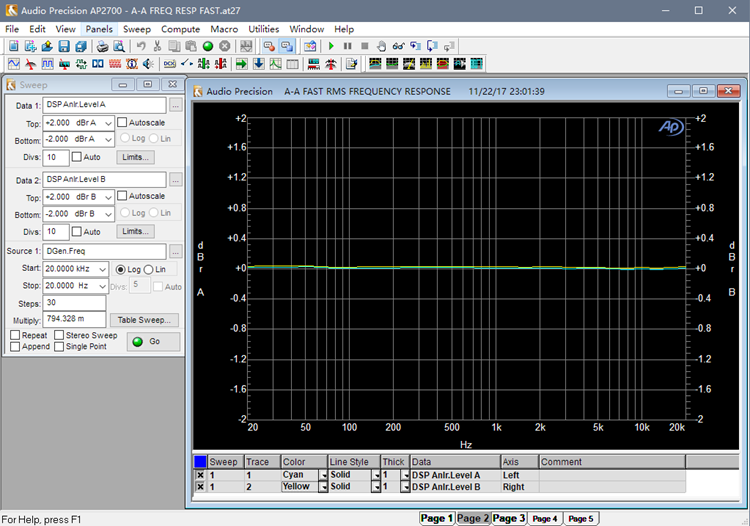The image size is (750, 526).
Task: Click the Bar Graph meter icon
Action: point(314,64)
